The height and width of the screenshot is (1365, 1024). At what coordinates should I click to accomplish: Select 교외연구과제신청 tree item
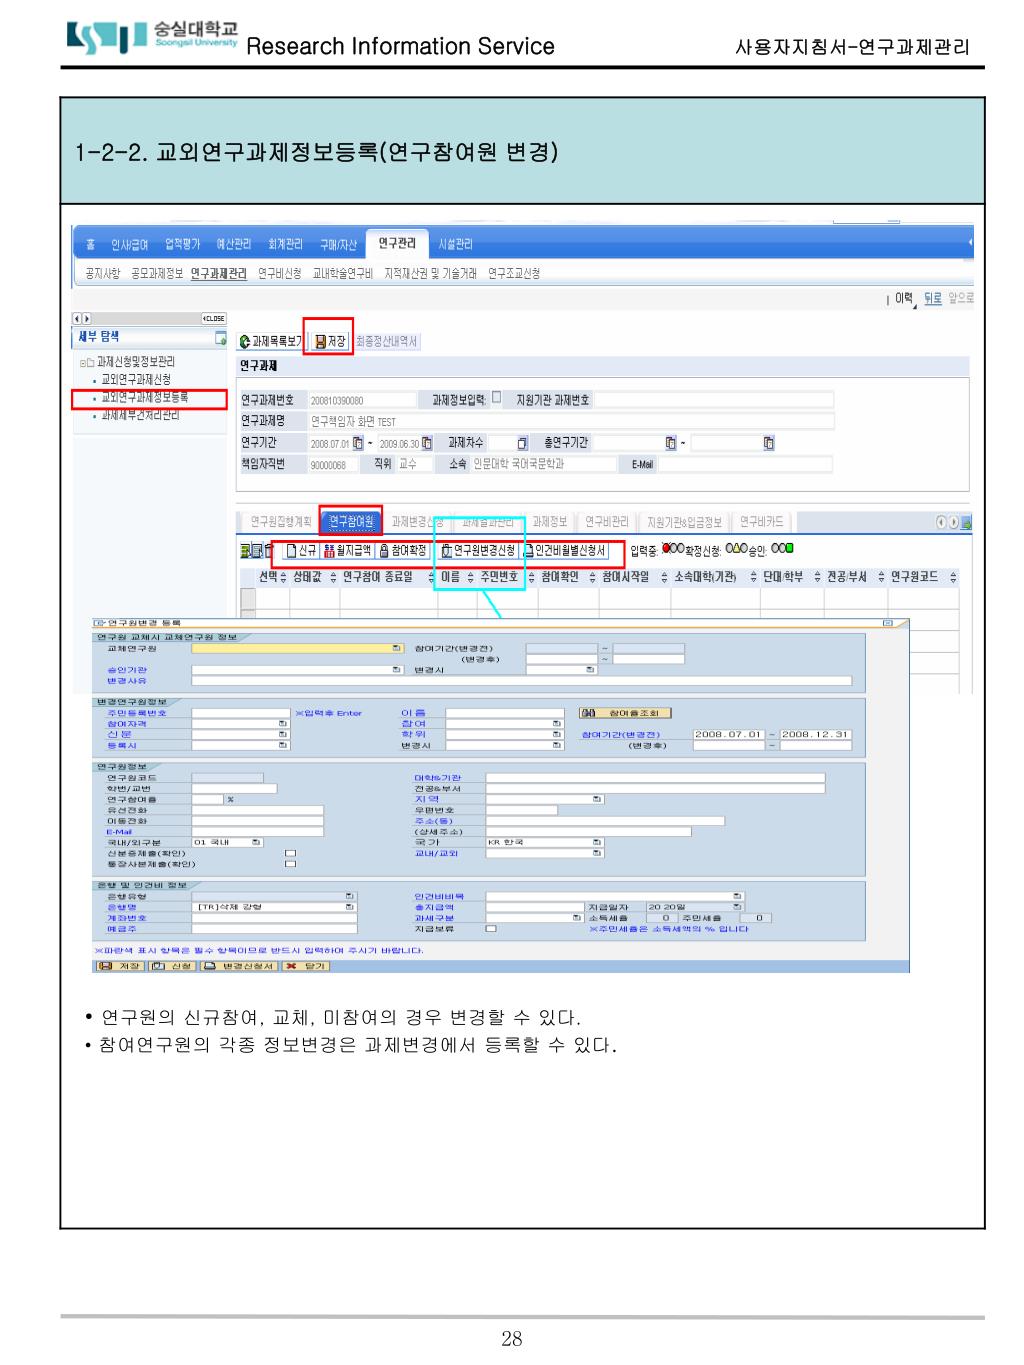pos(136,380)
